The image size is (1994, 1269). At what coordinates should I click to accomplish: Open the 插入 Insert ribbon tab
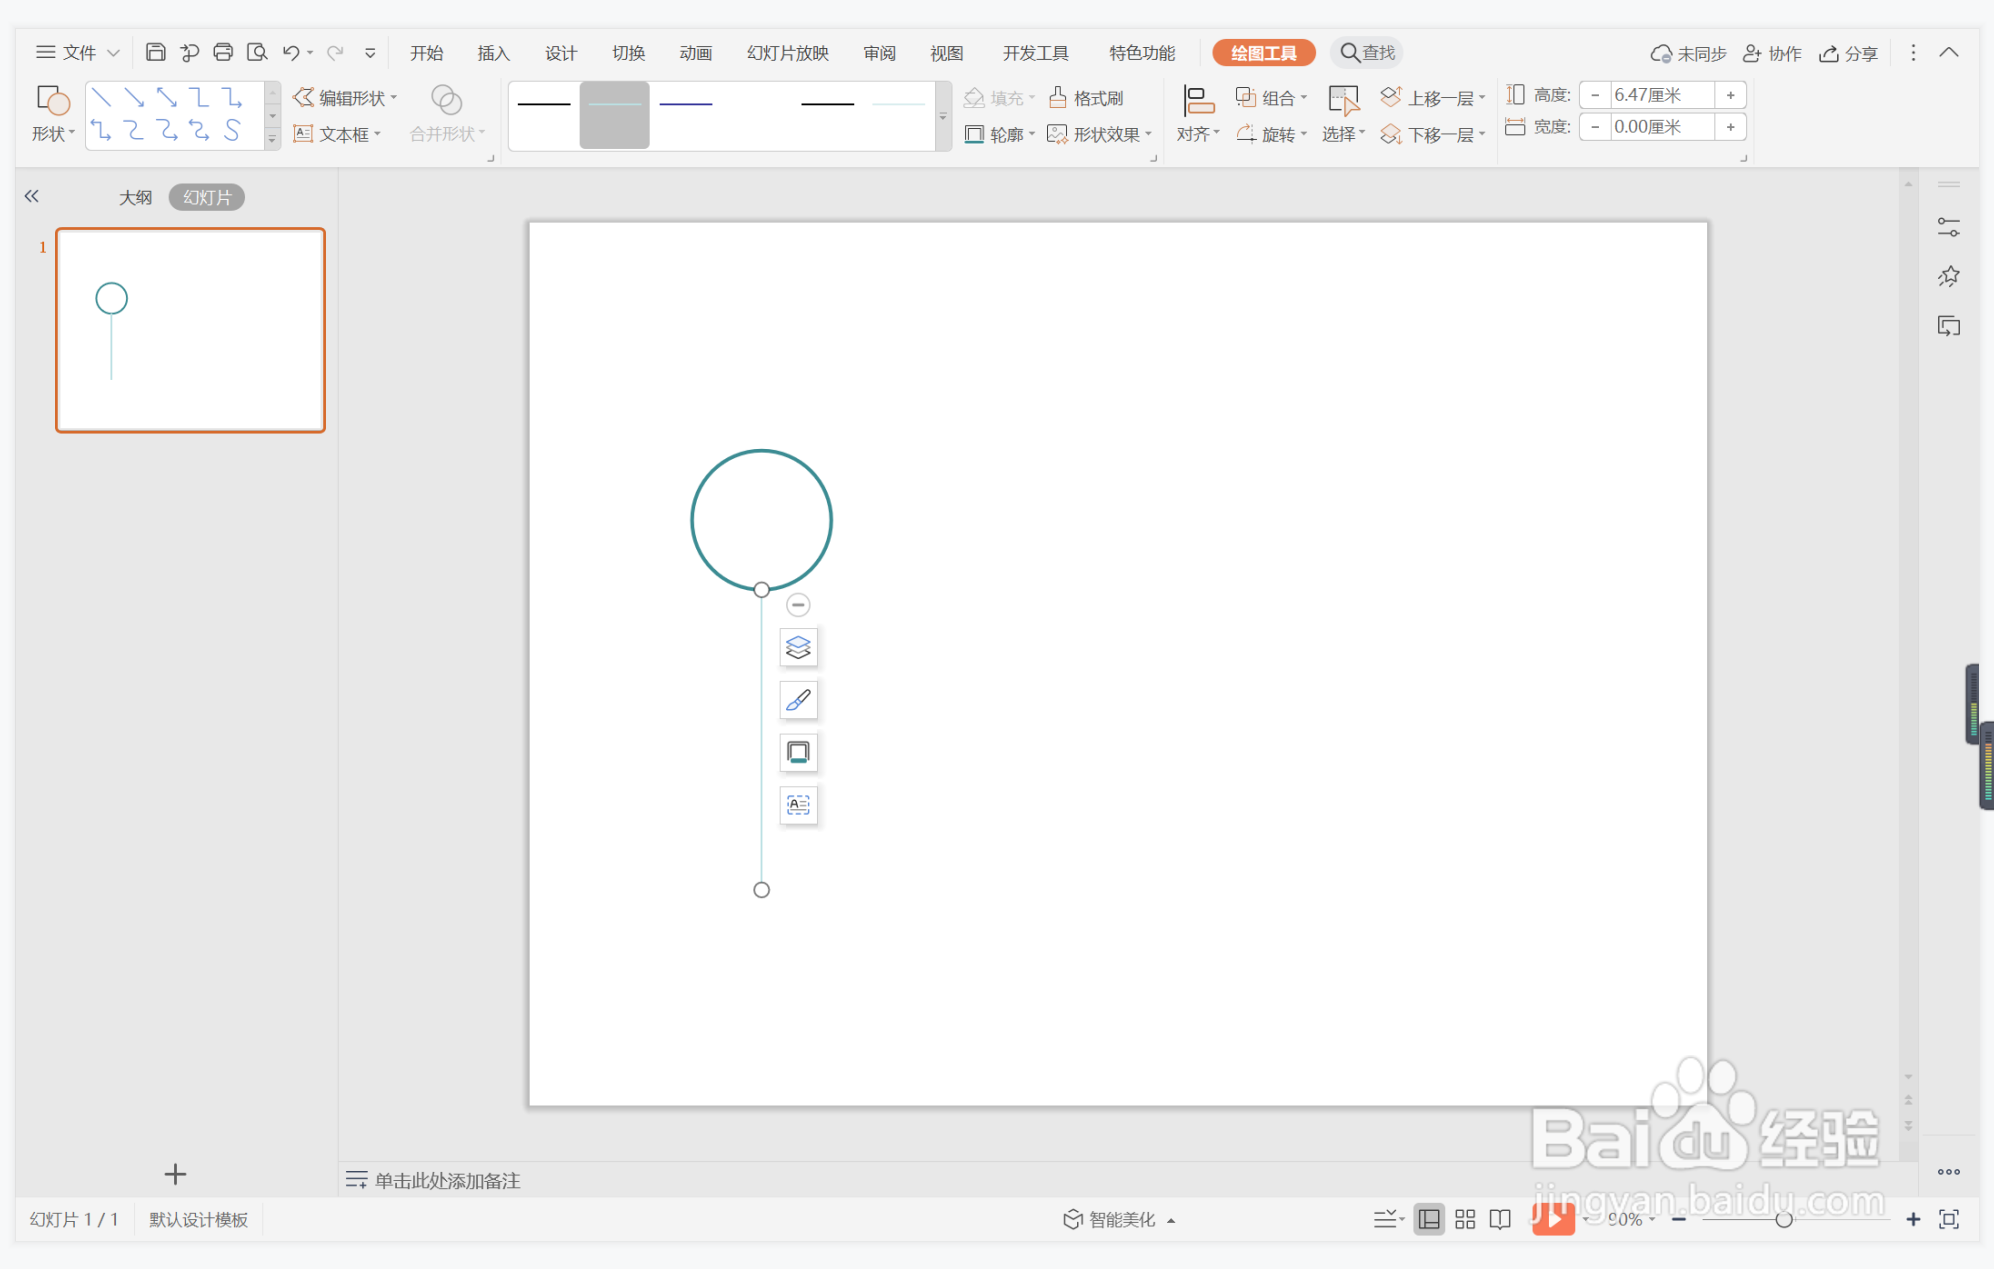493,53
